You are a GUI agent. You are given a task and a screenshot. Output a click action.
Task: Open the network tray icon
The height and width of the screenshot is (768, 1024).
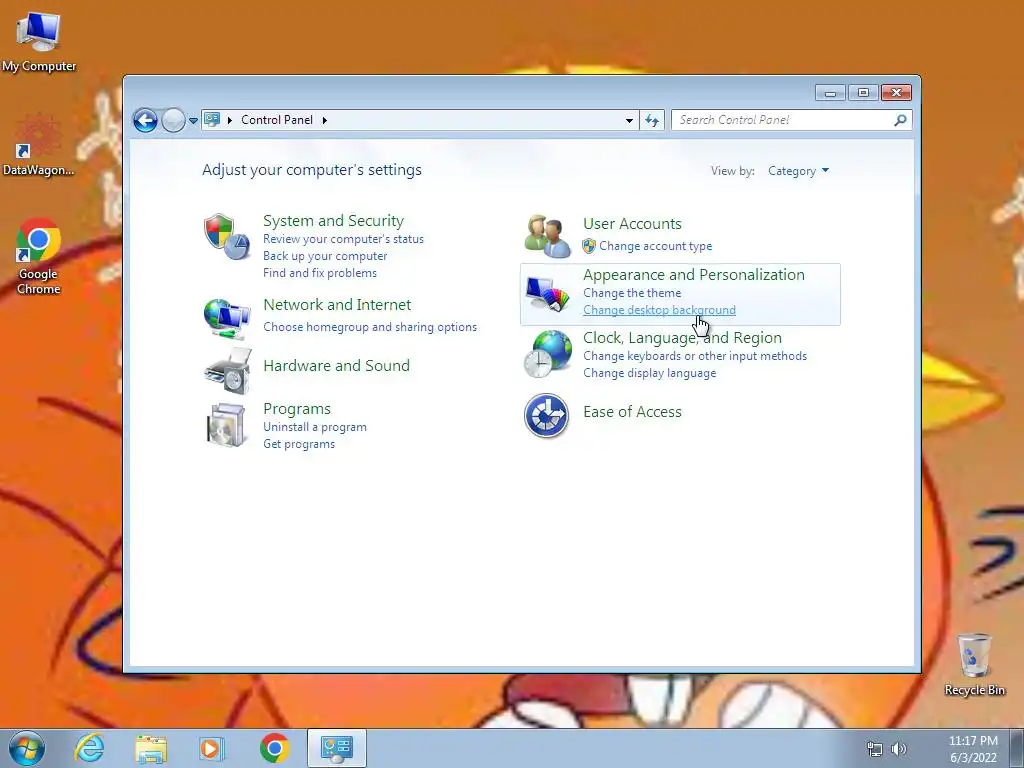point(874,749)
